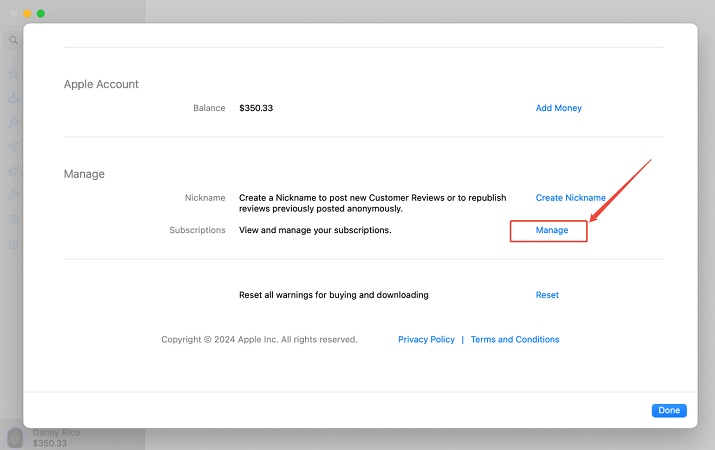Click the Manage section heading
This screenshot has width=715, height=450.
pyautogui.click(x=84, y=174)
